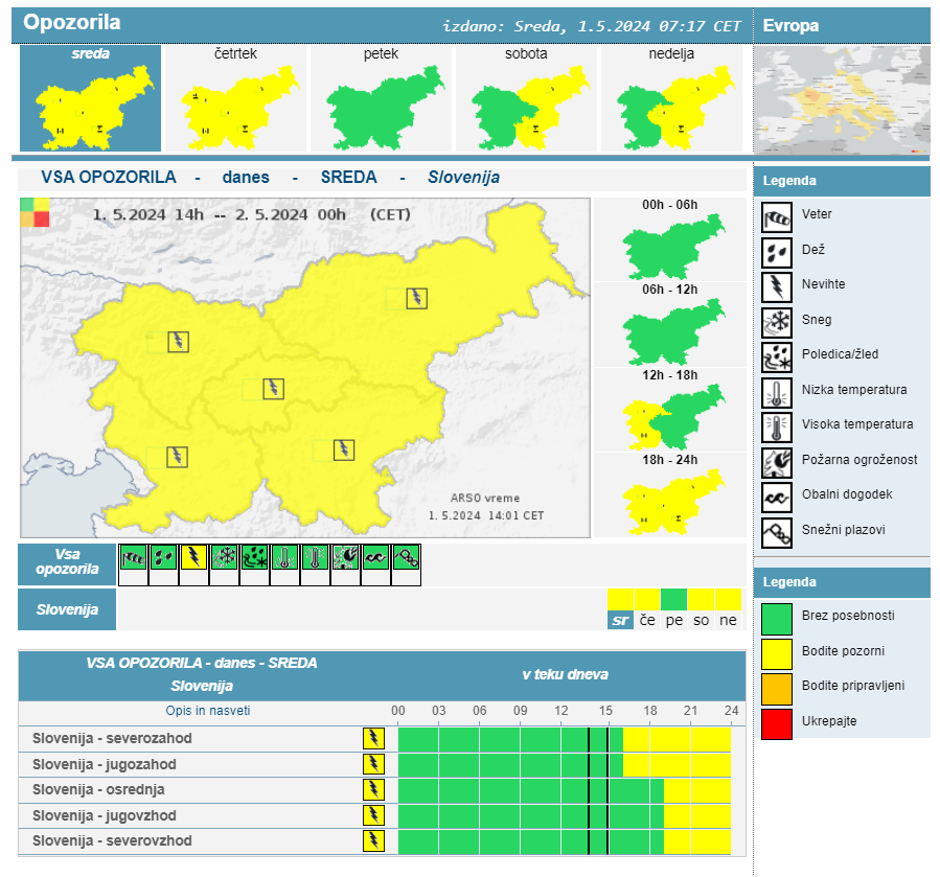This screenshot has height=877, width=940.
Task: Click the 'Opis in nasveti' link
Action: coord(208,711)
